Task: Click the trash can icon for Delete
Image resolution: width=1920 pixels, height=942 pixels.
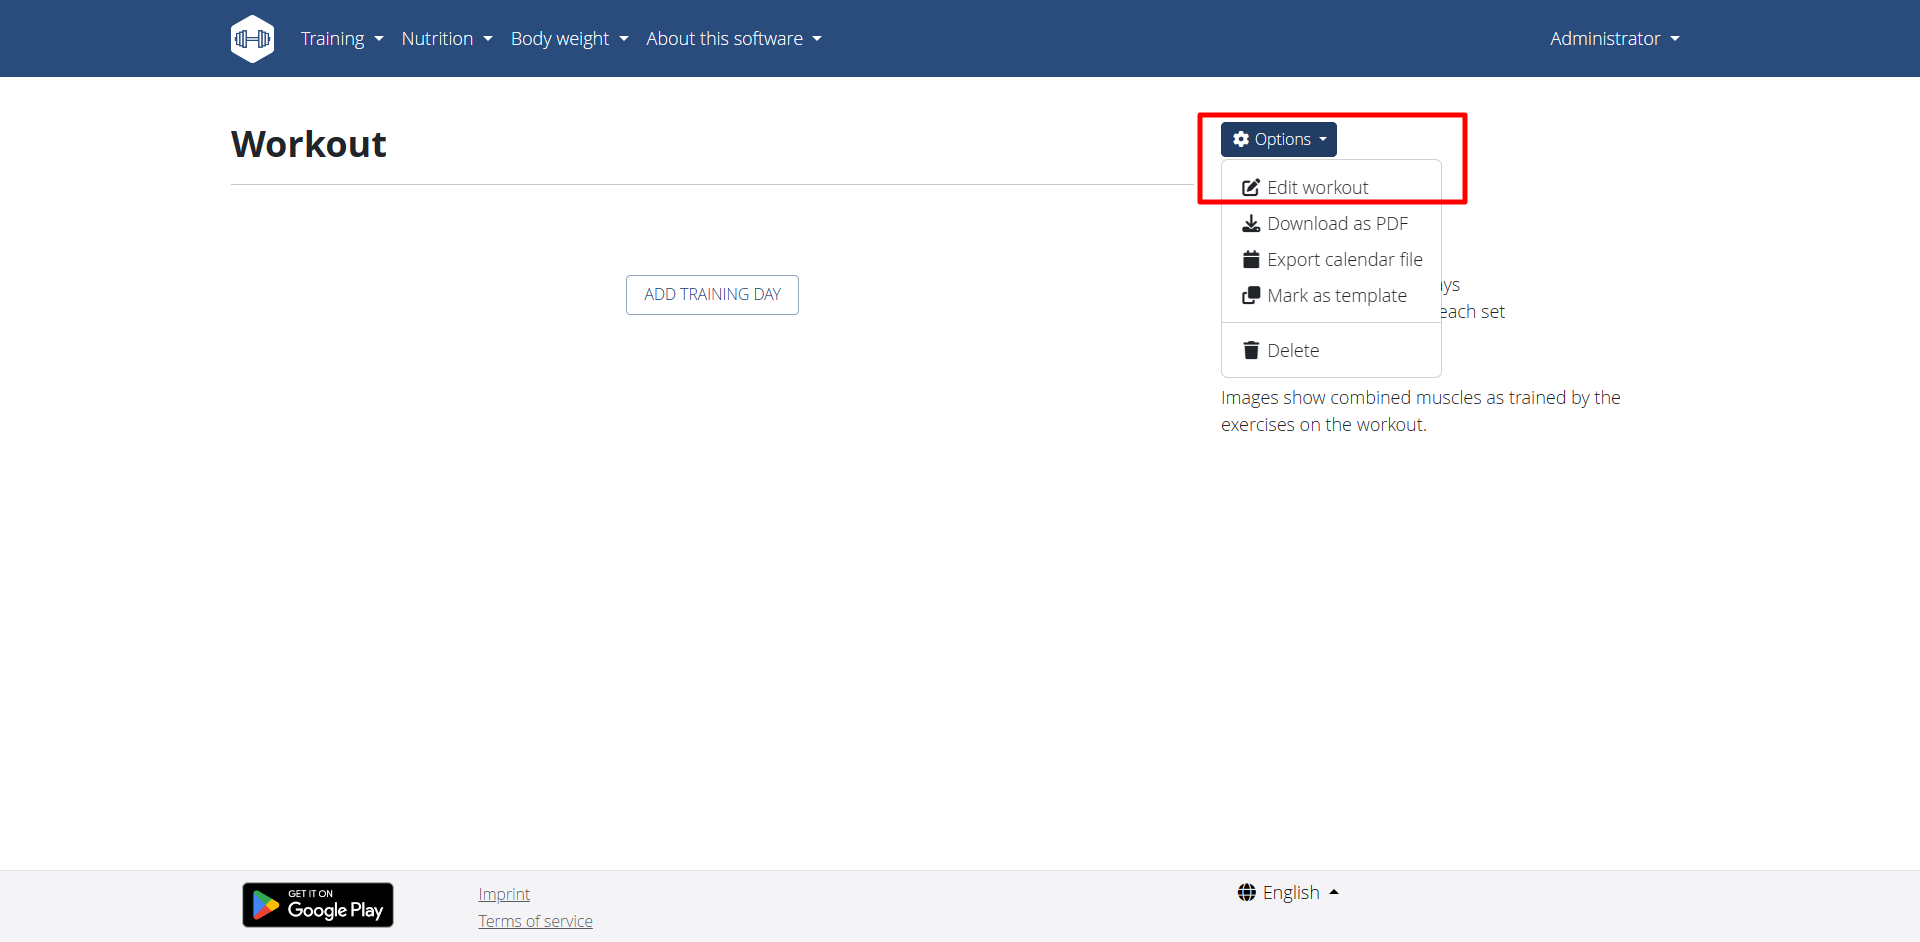Action: tap(1250, 351)
